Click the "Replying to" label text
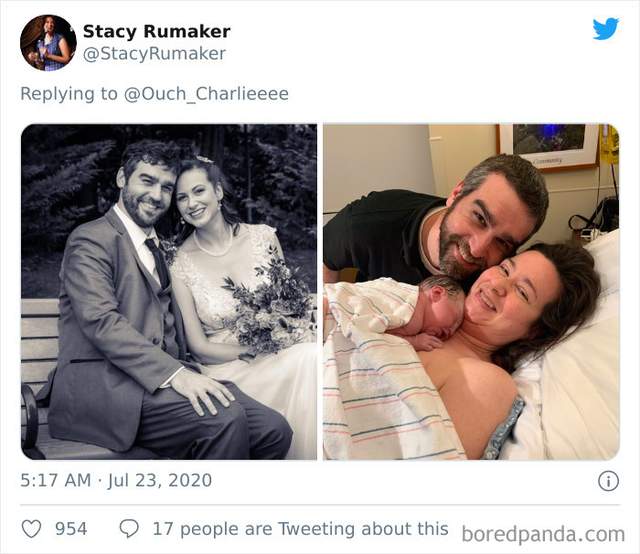This screenshot has height=554, width=640. click(70, 94)
